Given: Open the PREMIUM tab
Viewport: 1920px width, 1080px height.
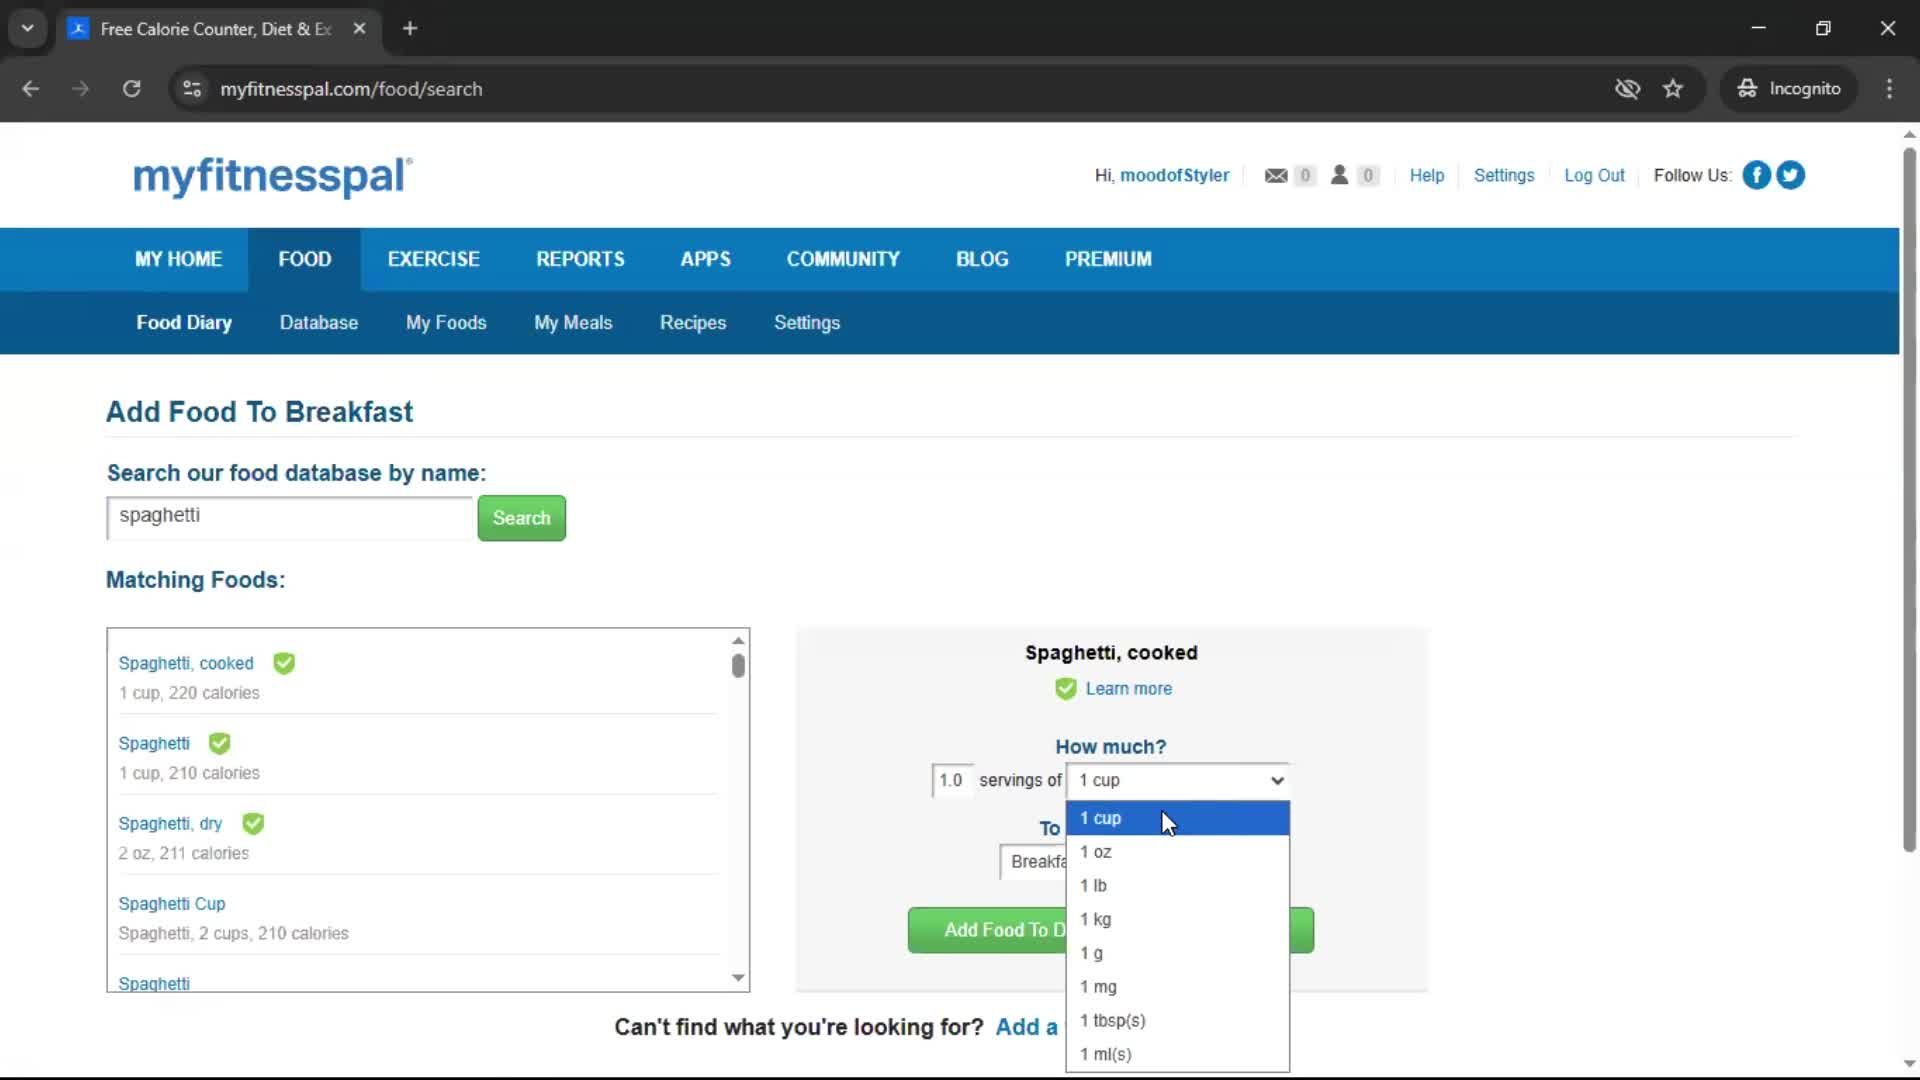Looking at the screenshot, I should (1108, 259).
